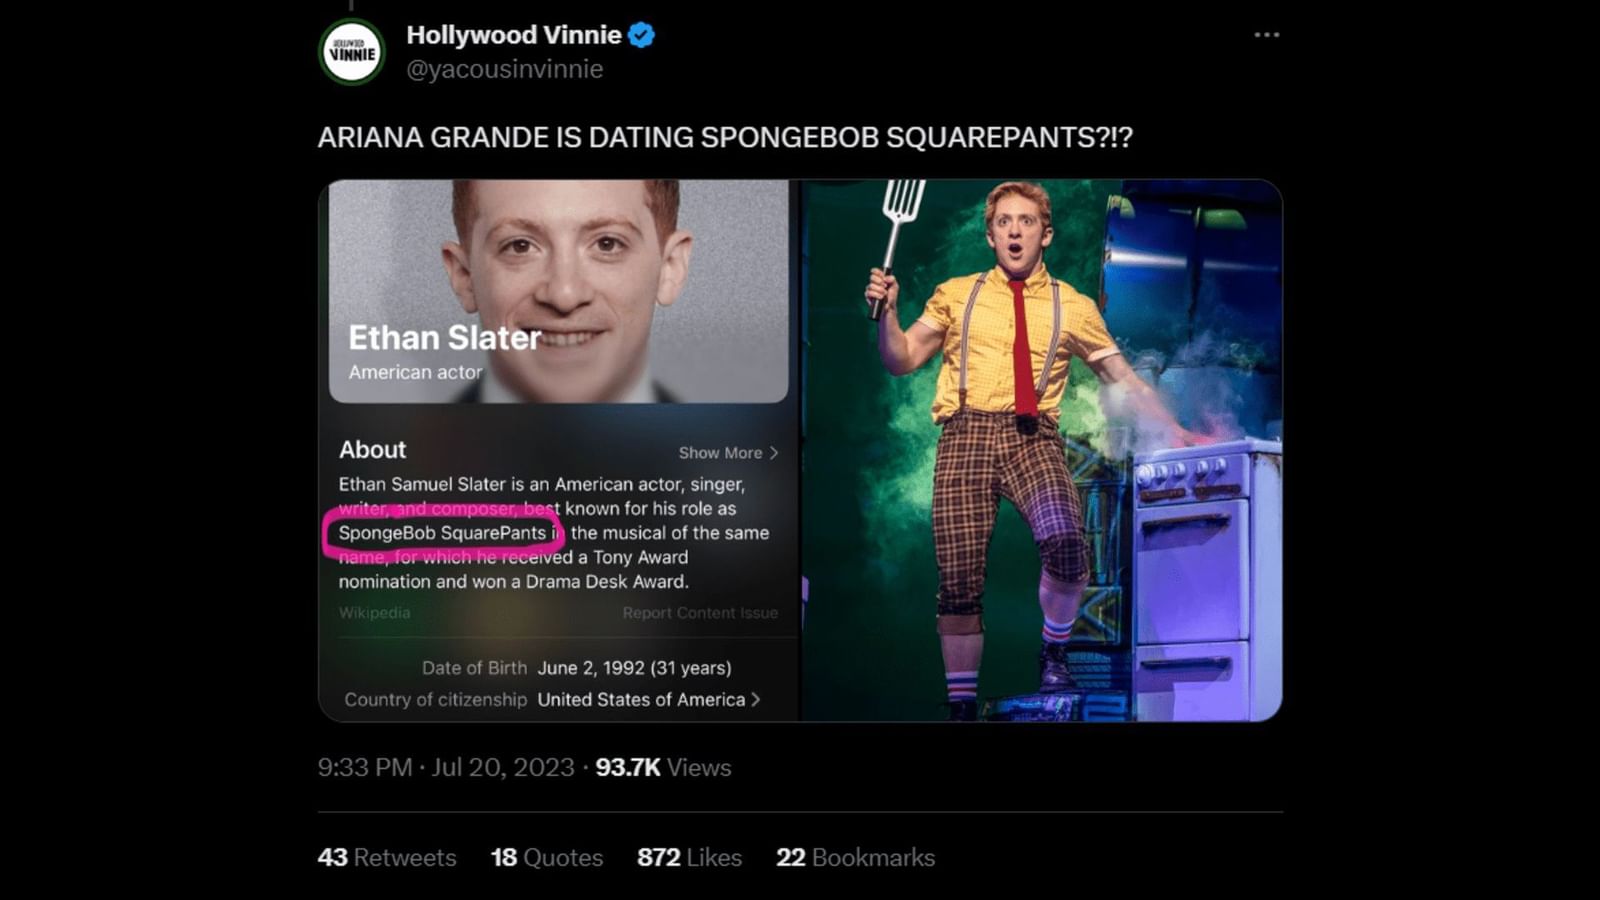The height and width of the screenshot is (900, 1600).
Task: Click the @yacousinvinnie handle
Action: 503,68
